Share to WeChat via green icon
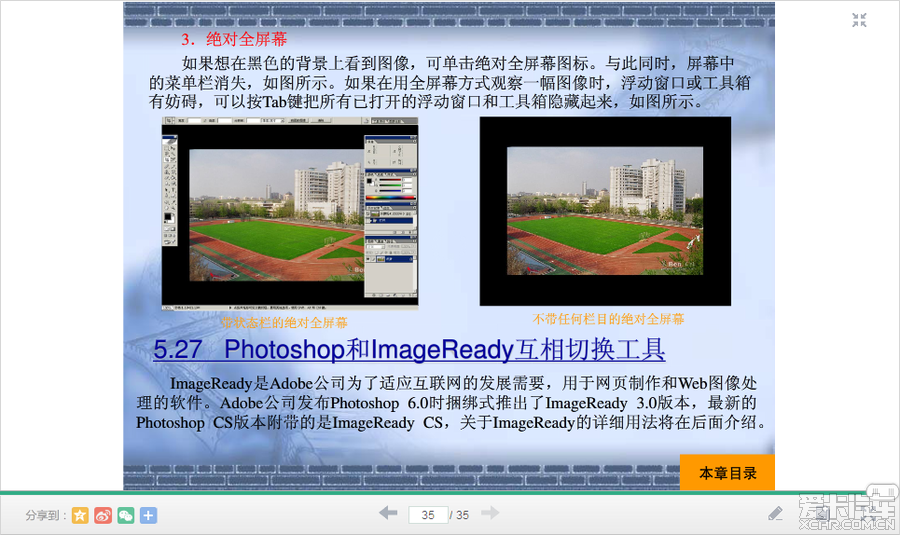Viewport: 900px width, 535px height. point(126,515)
